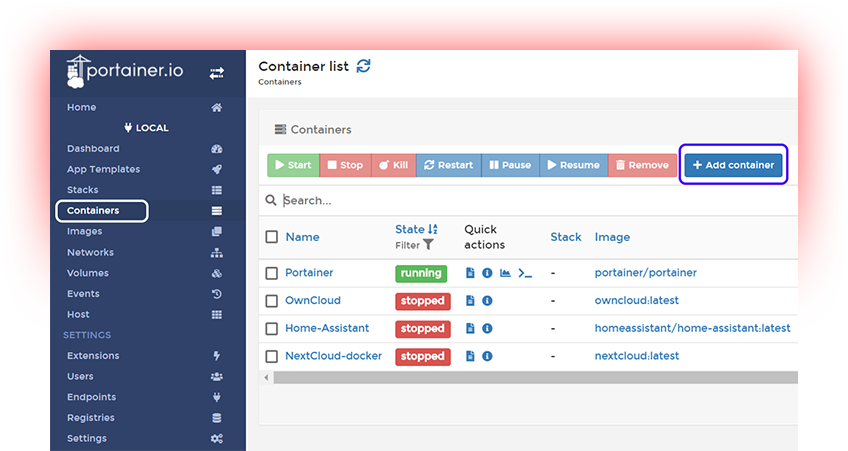Open the nextcloud:latest image link

pyautogui.click(x=637, y=356)
